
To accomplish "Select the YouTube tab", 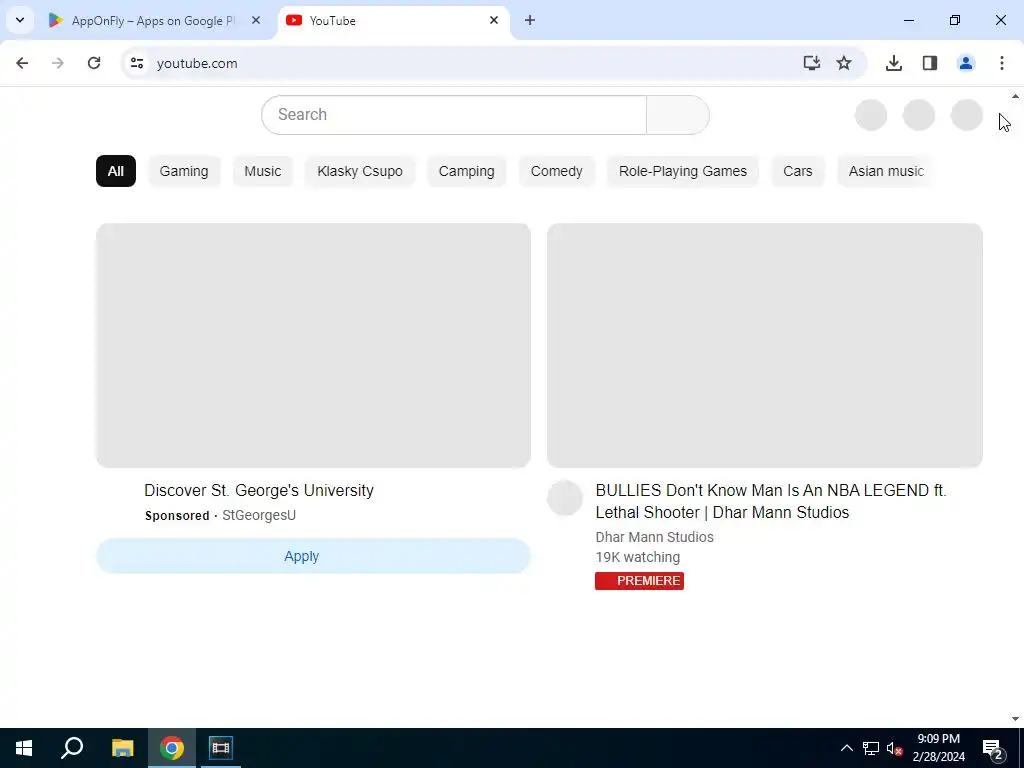I will tap(394, 20).
